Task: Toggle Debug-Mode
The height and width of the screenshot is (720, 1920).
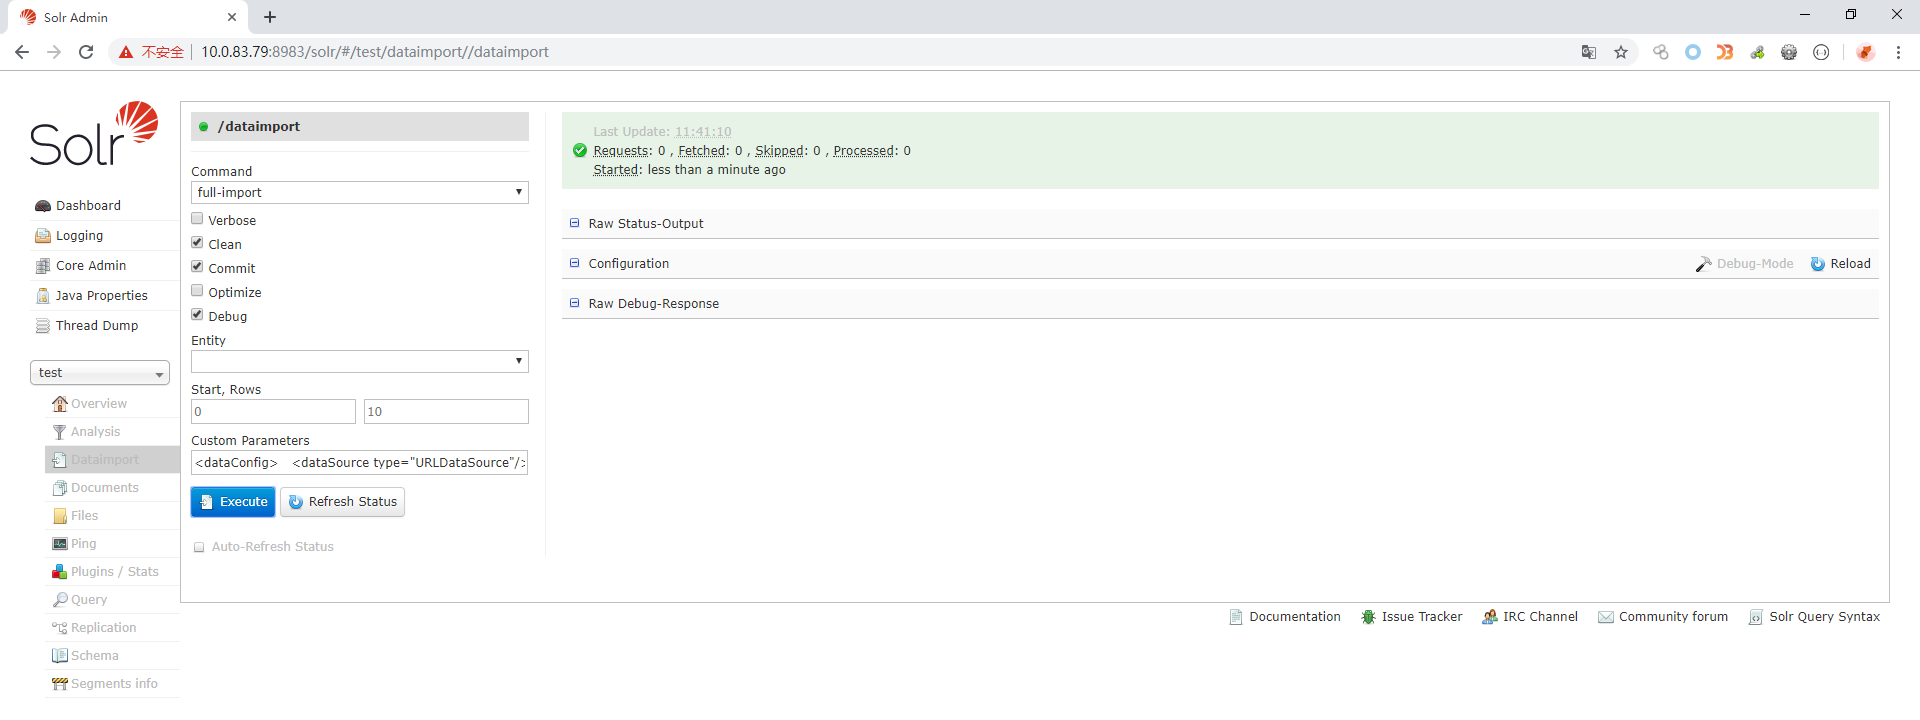Action: pyautogui.click(x=1744, y=264)
